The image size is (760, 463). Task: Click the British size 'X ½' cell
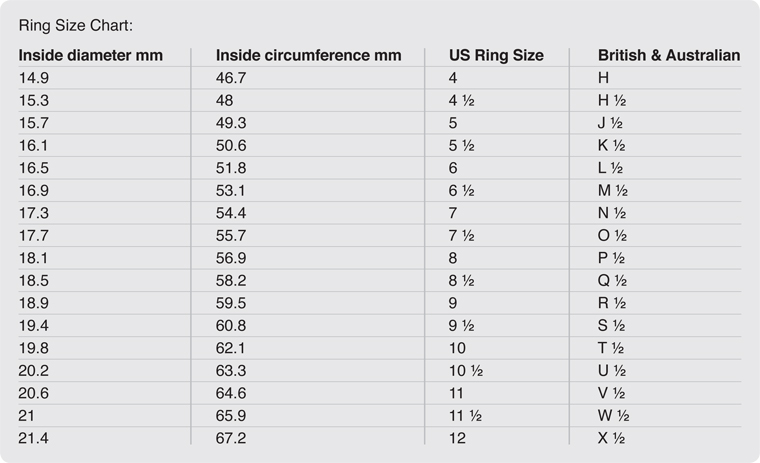[x=611, y=437]
